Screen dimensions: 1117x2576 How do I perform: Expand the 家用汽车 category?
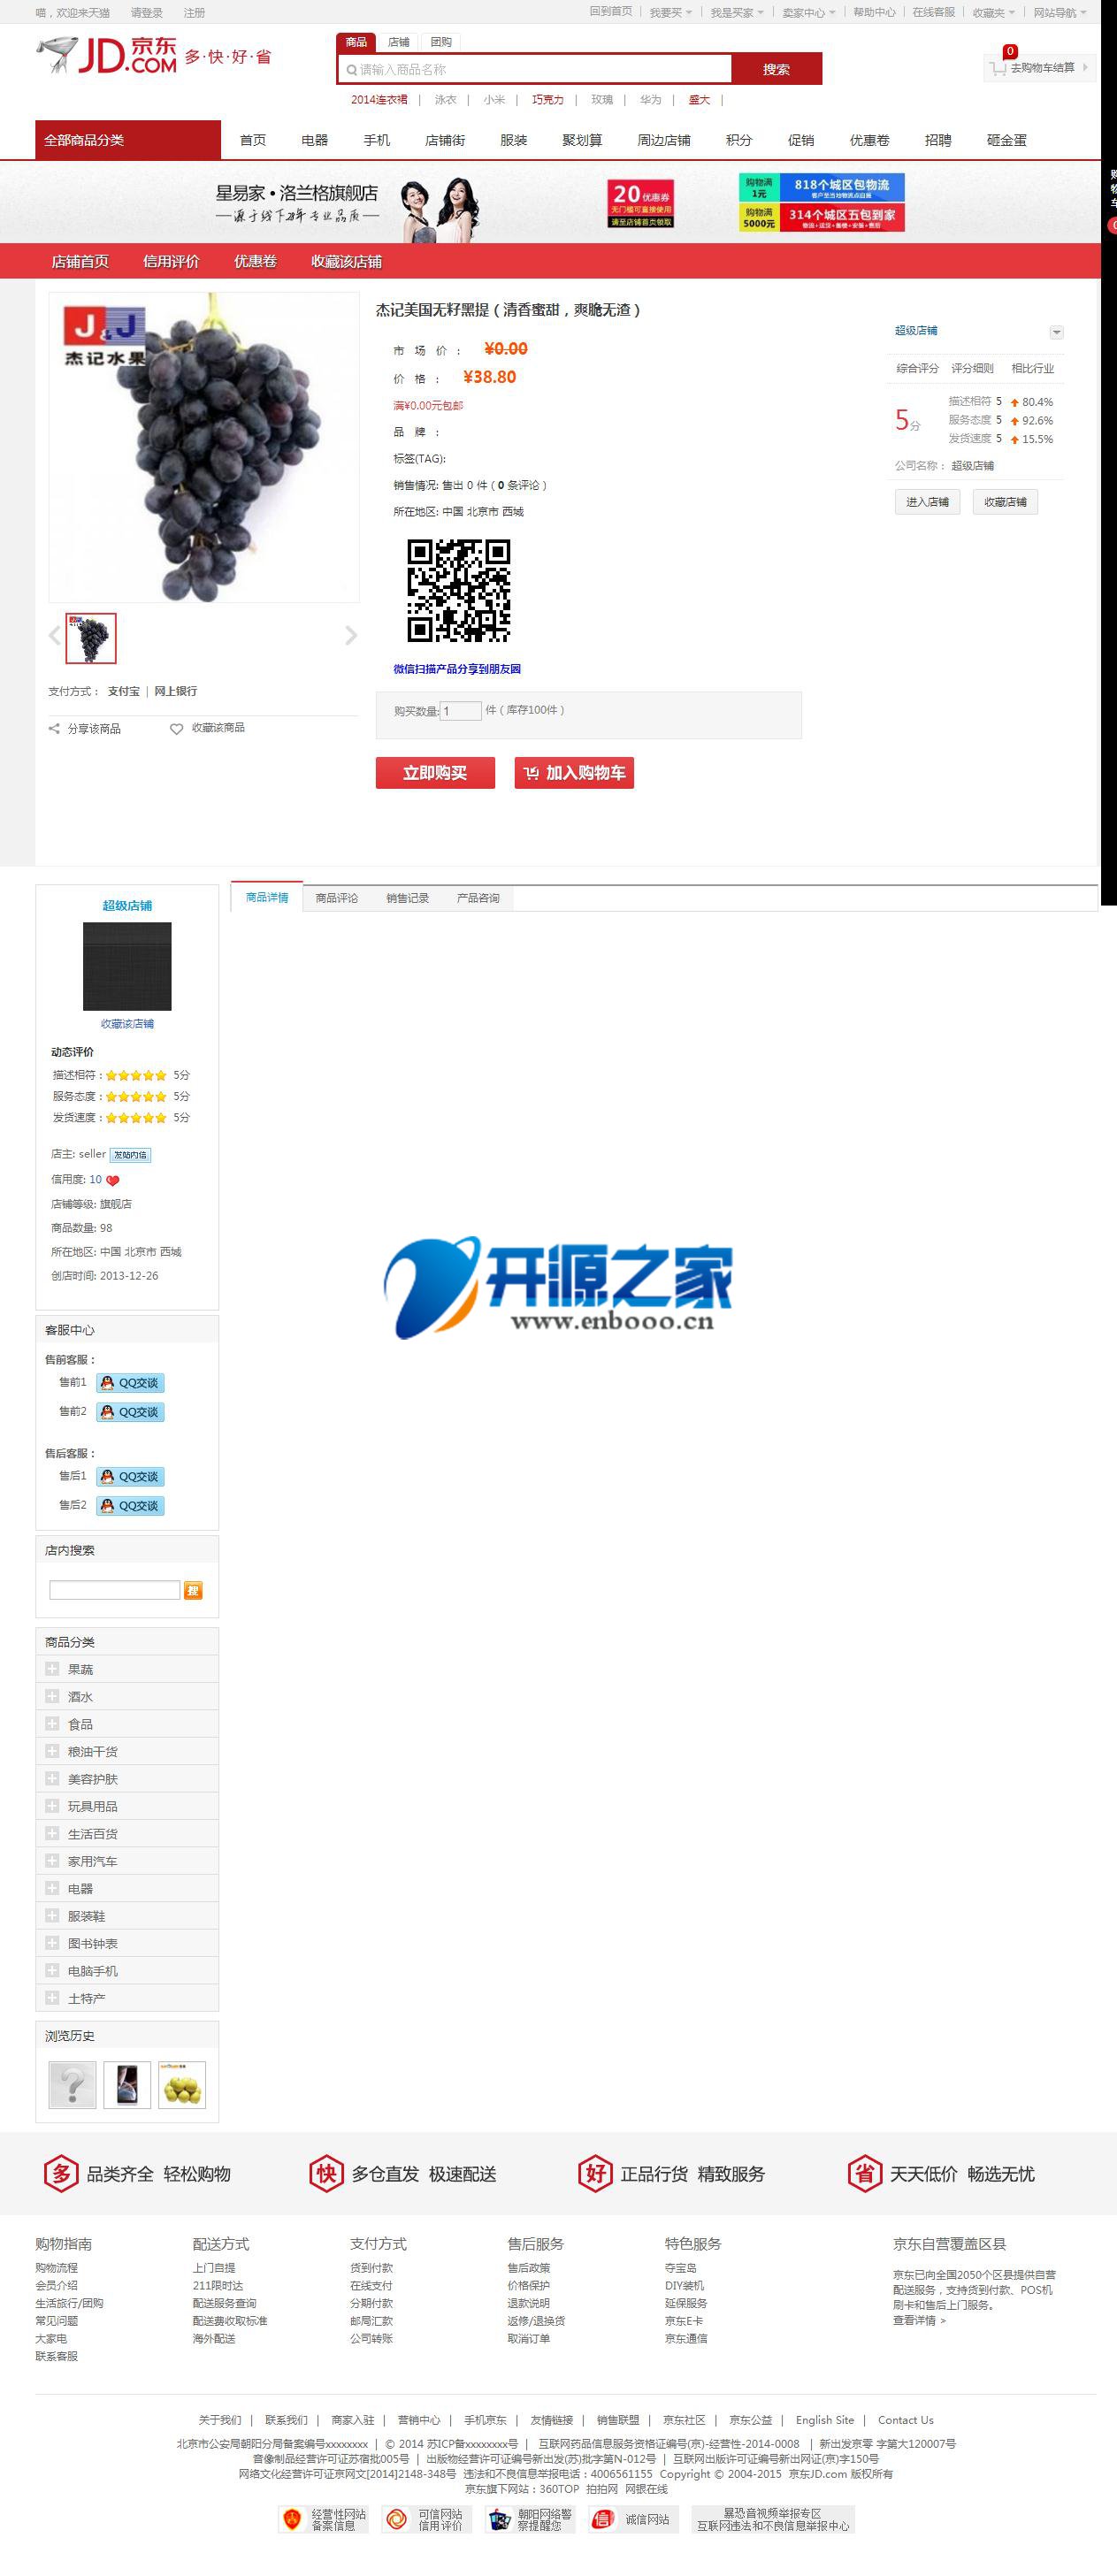coord(52,1860)
